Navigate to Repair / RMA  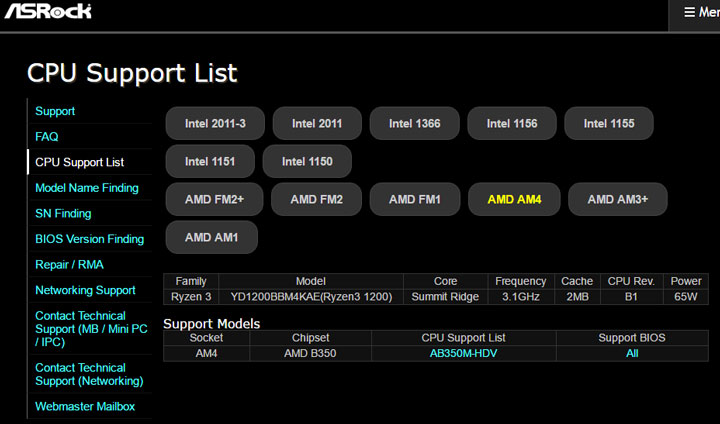coord(69,265)
